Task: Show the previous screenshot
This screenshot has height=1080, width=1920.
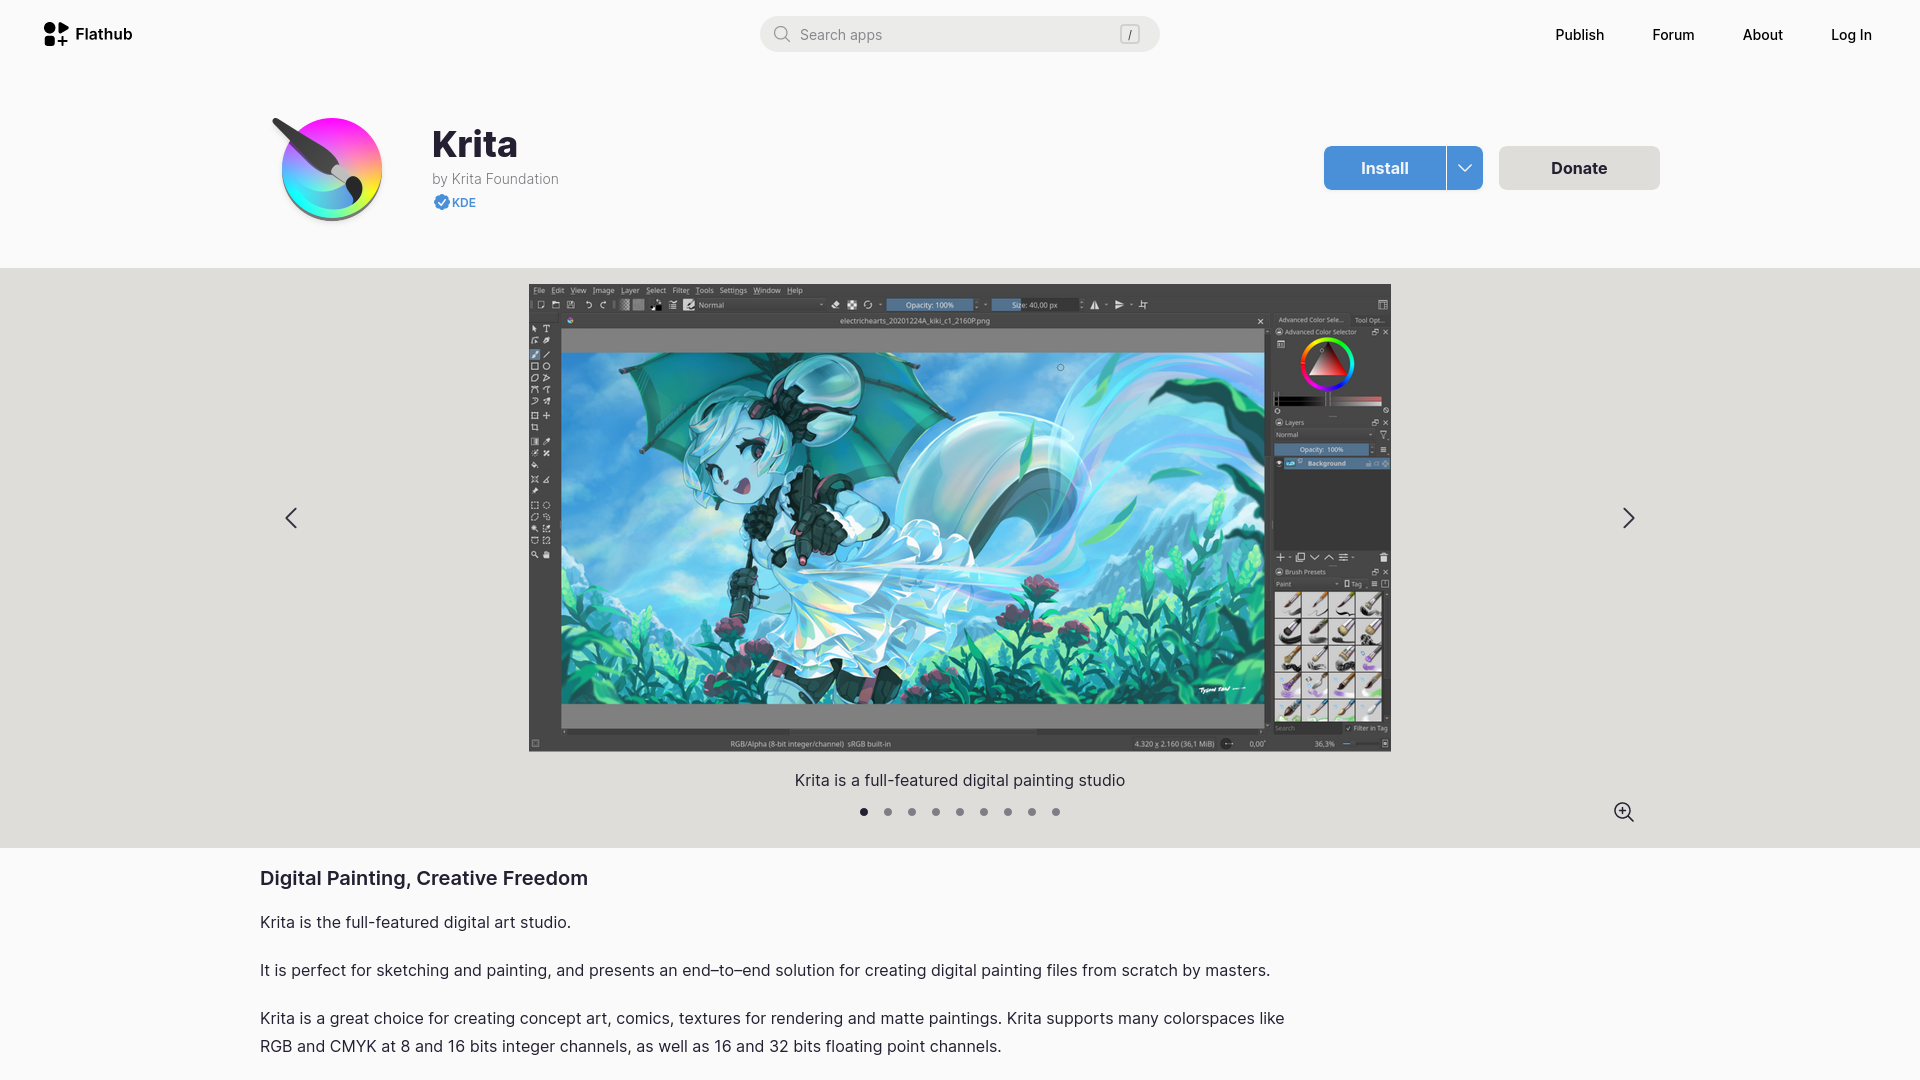Action: coord(291,518)
